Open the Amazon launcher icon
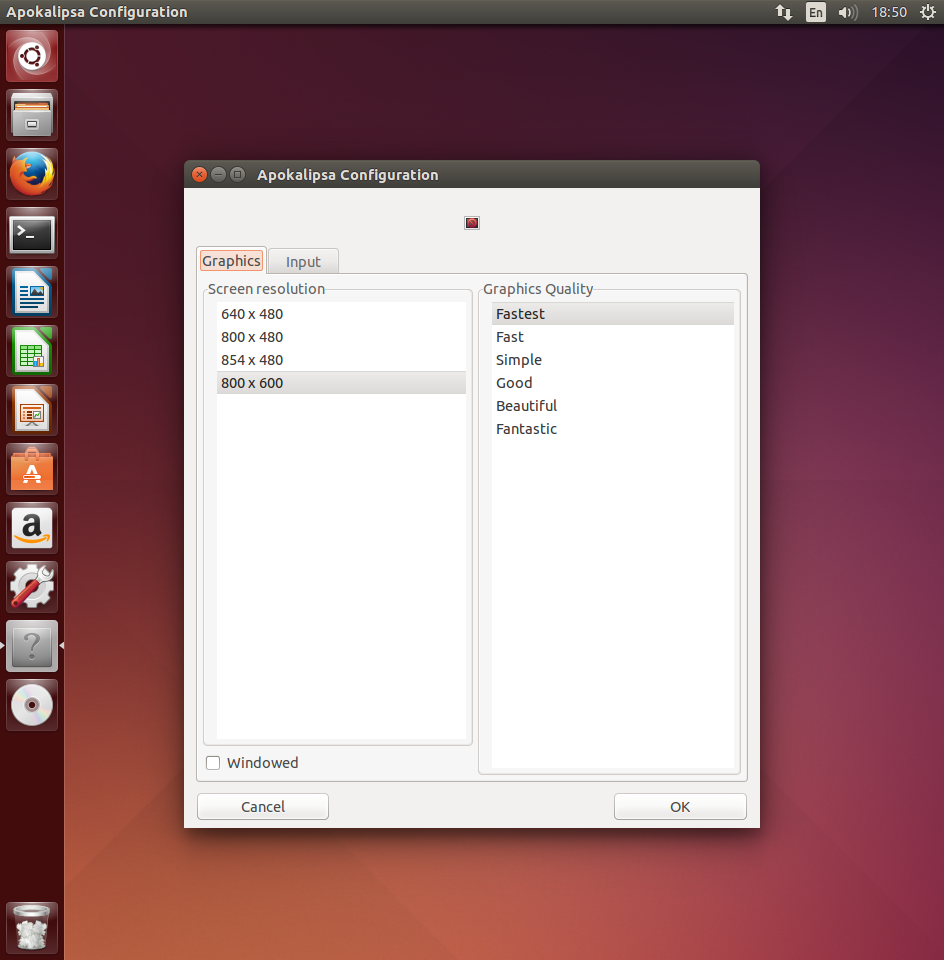 click(x=32, y=528)
